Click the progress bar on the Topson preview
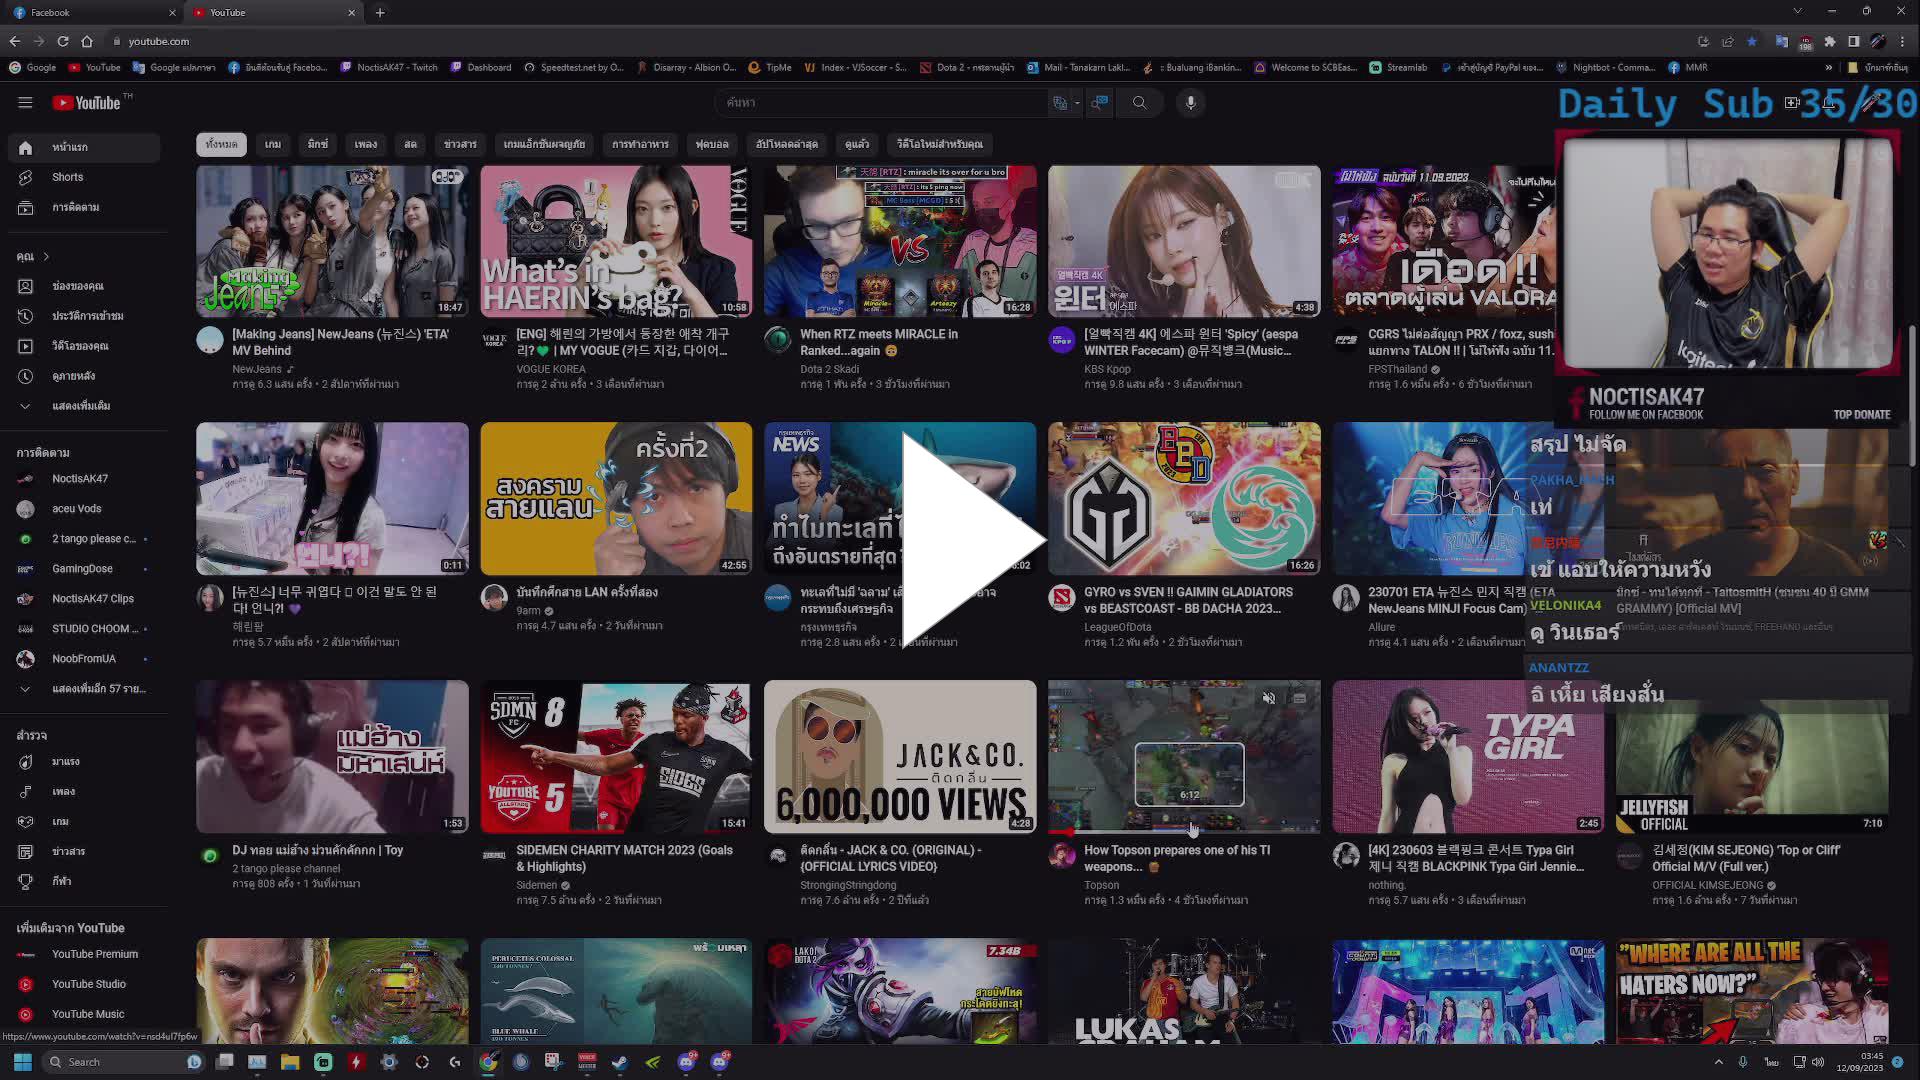1920x1080 pixels. 1185,831
